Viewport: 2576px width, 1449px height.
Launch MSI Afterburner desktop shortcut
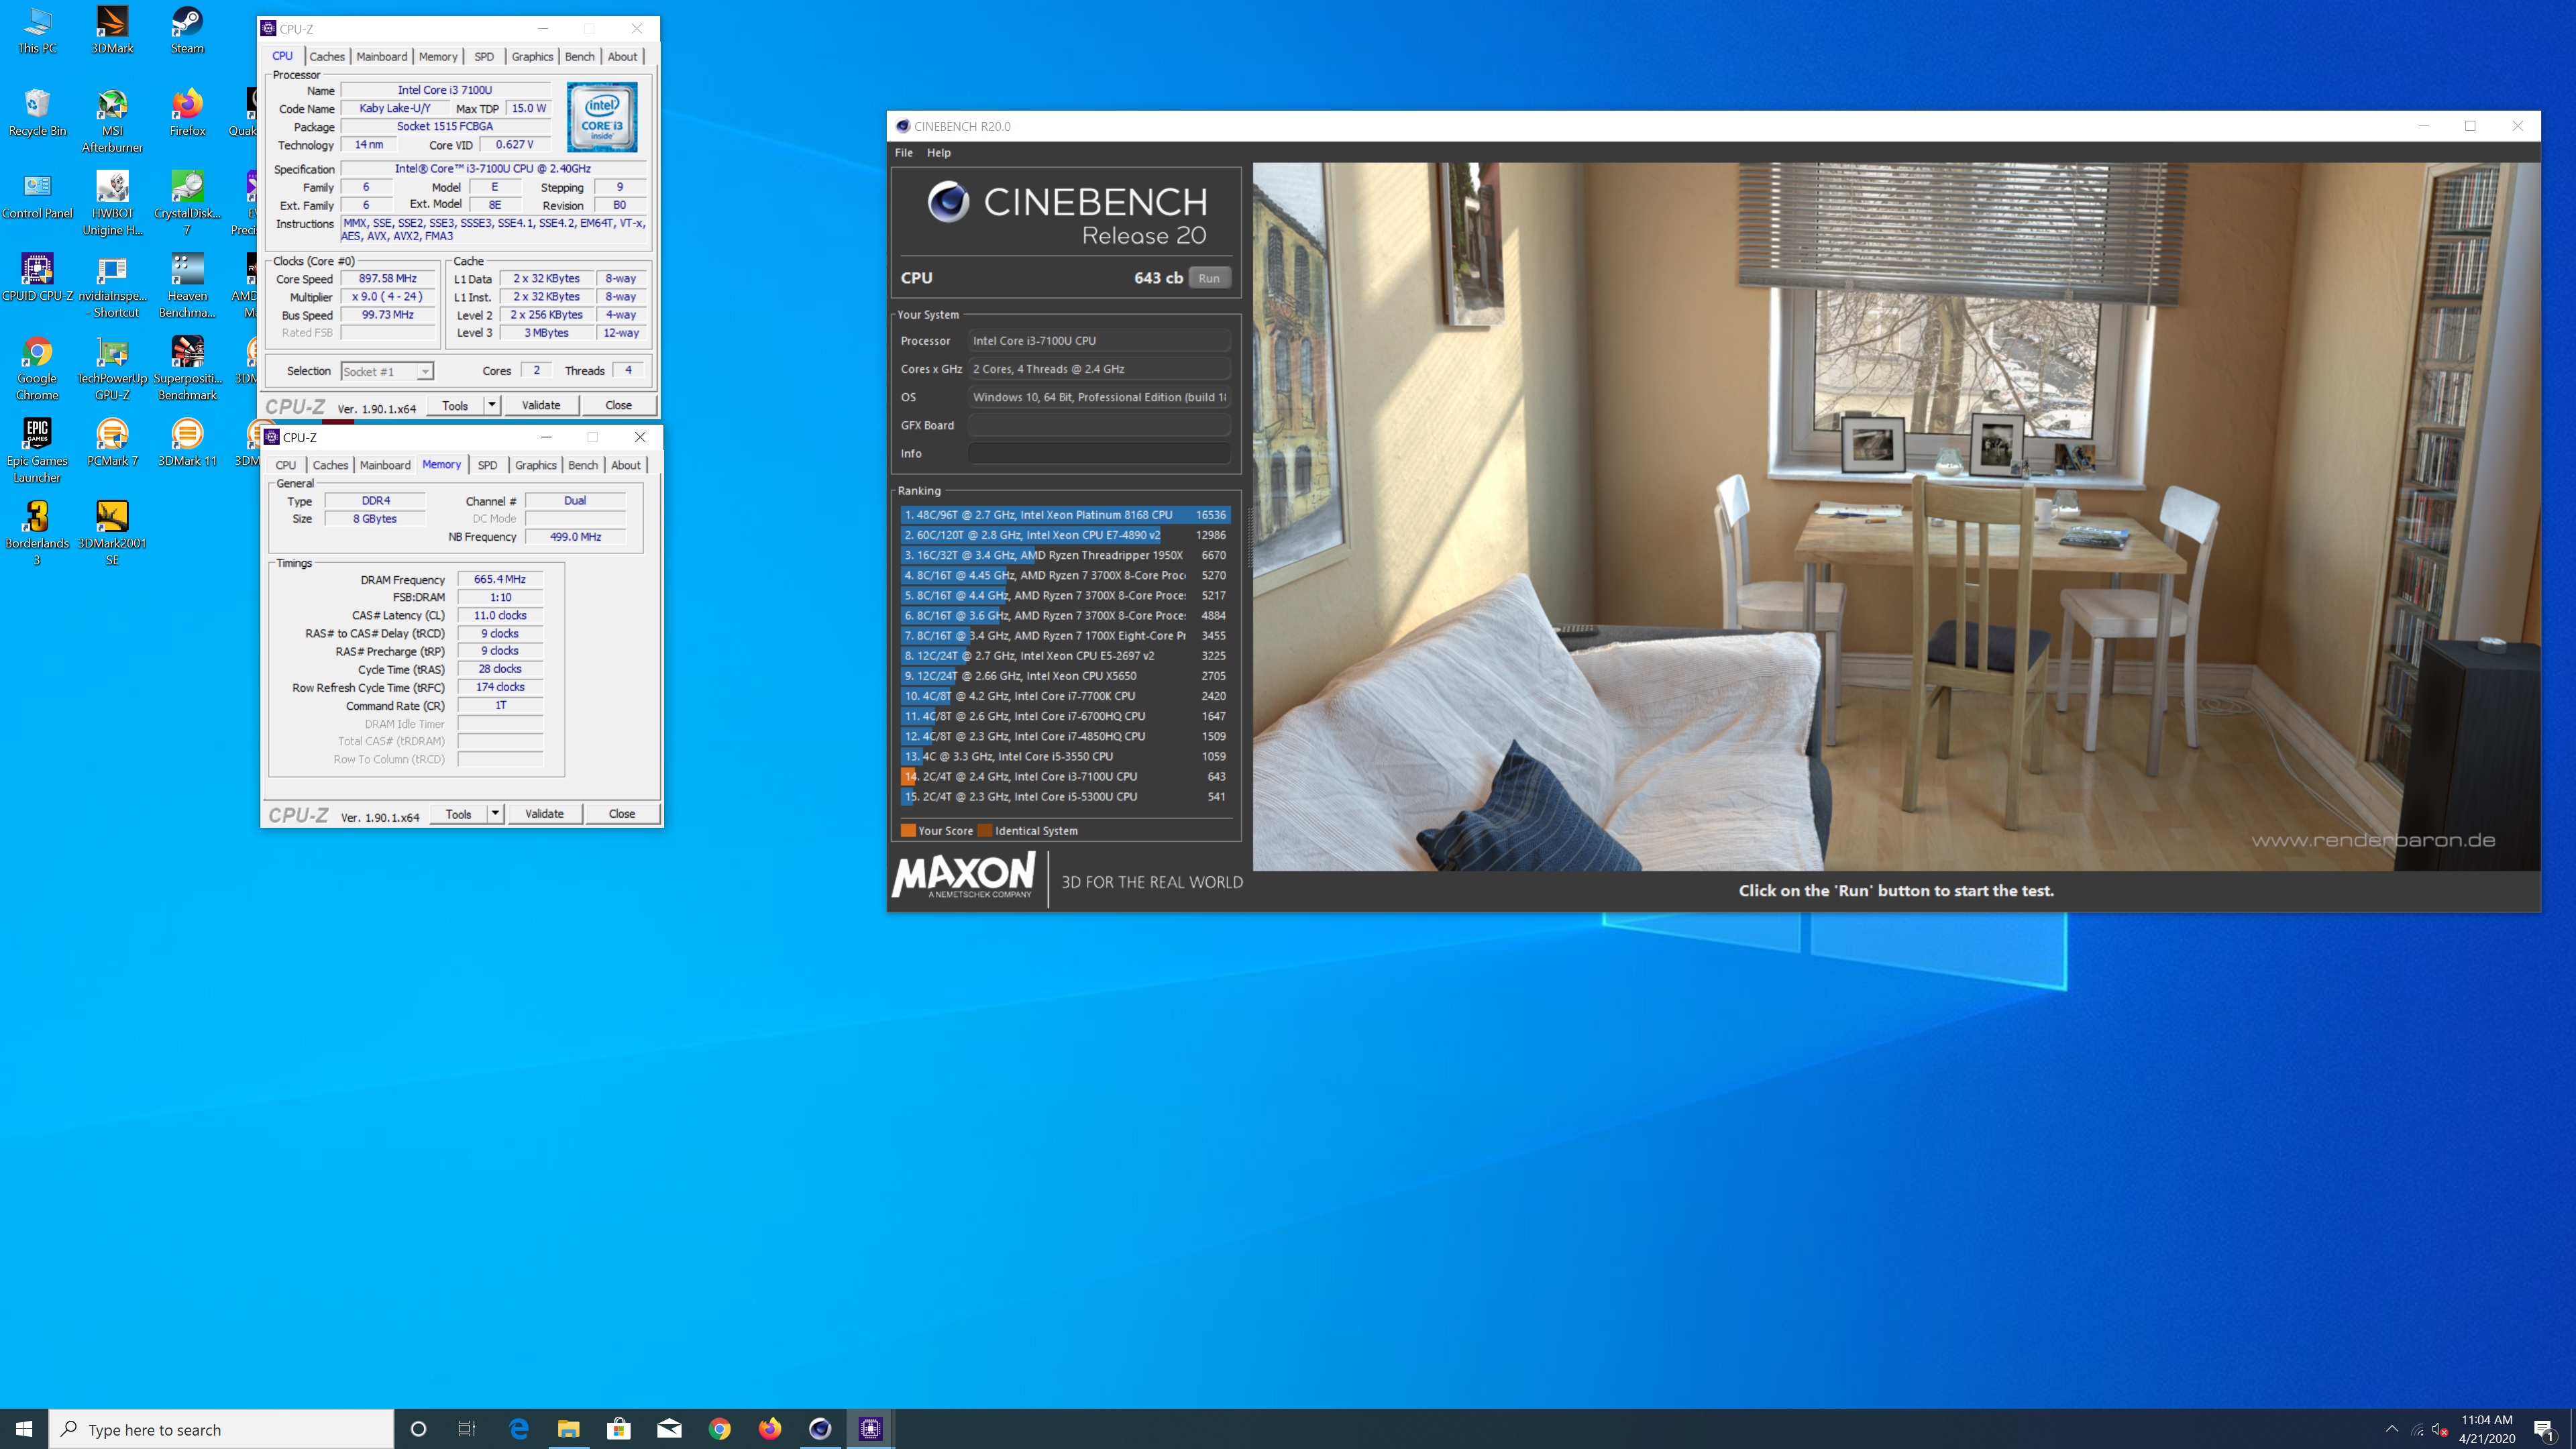112,120
